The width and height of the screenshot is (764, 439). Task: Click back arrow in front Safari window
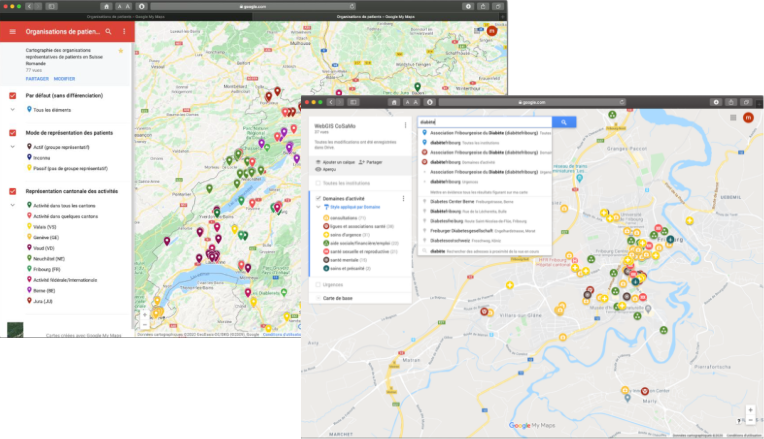coord(331,102)
